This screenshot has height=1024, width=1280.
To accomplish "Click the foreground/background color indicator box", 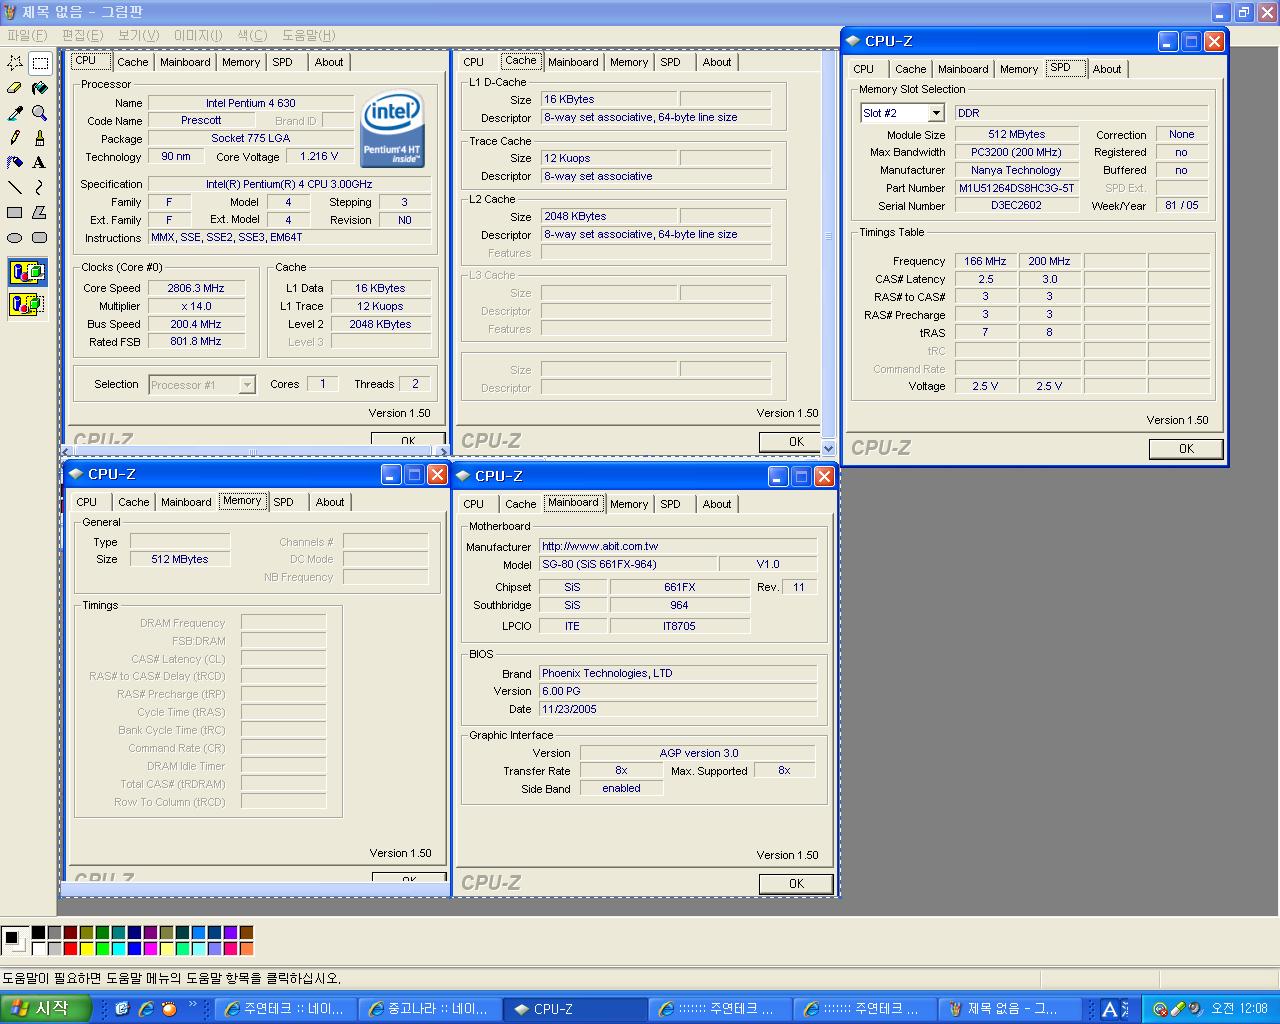I will click(15, 940).
